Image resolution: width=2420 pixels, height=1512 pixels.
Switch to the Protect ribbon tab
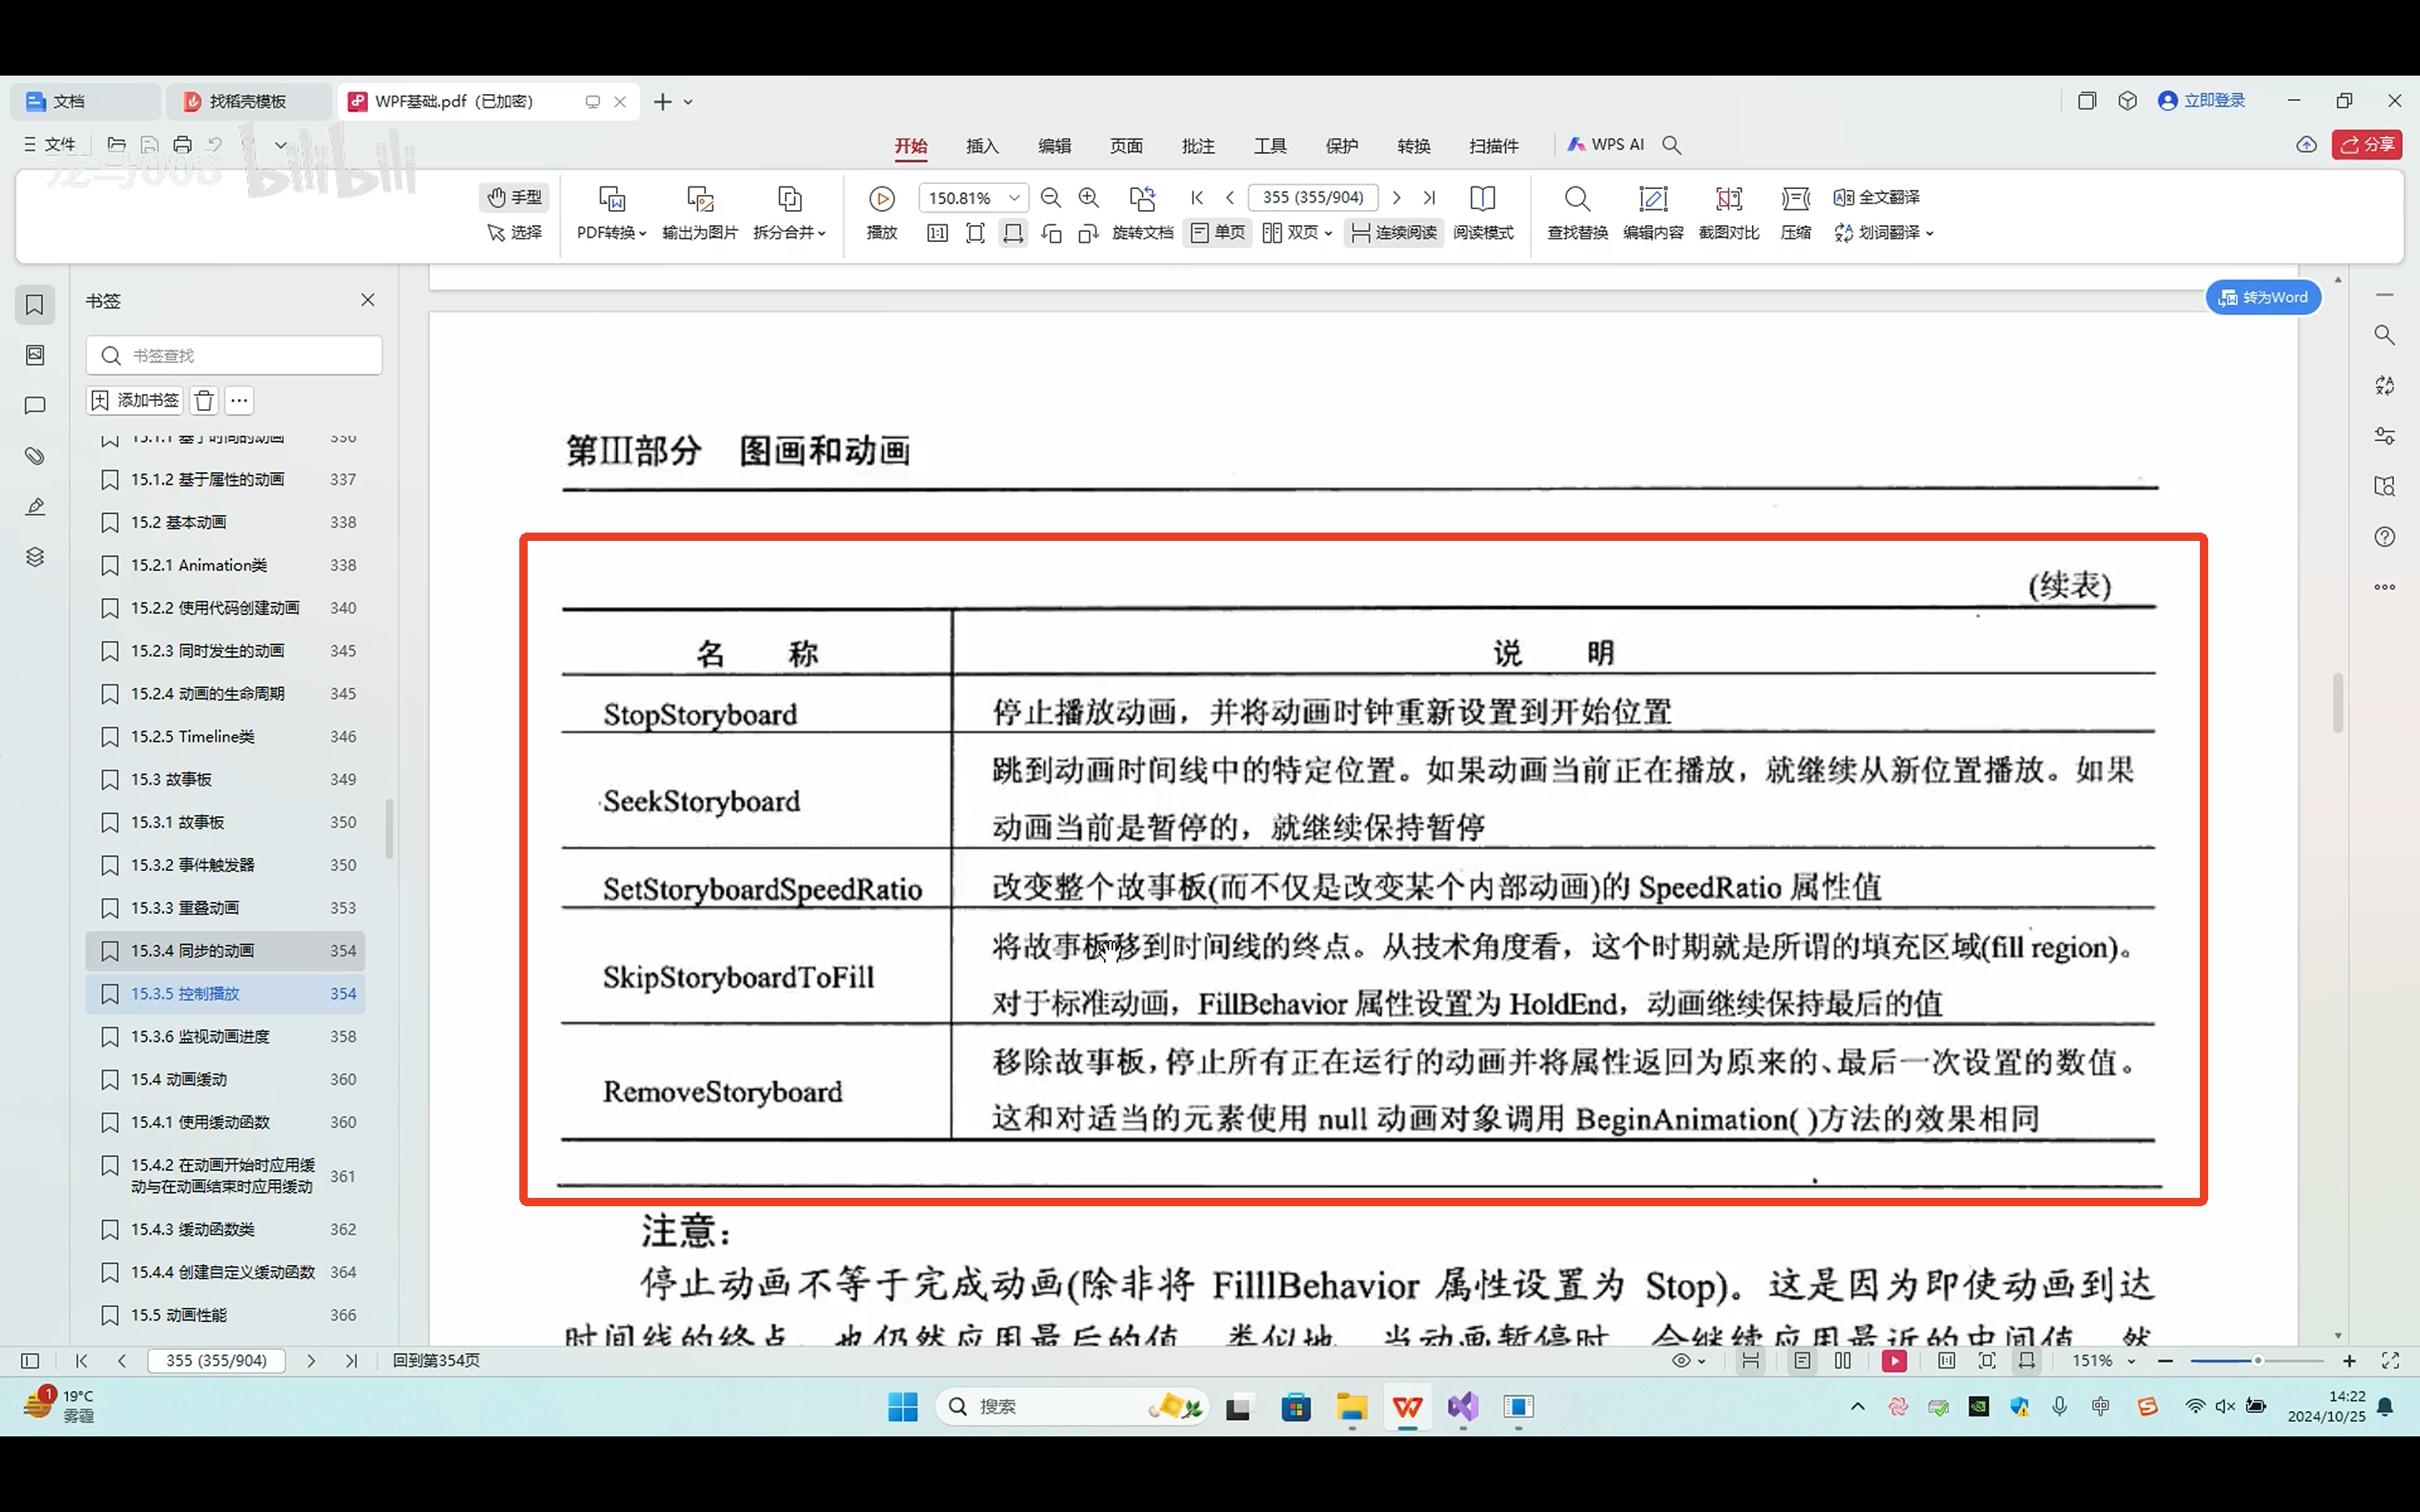tap(1341, 146)
